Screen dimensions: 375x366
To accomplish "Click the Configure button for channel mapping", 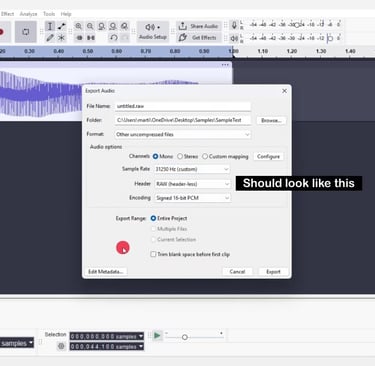I will 268,156.
